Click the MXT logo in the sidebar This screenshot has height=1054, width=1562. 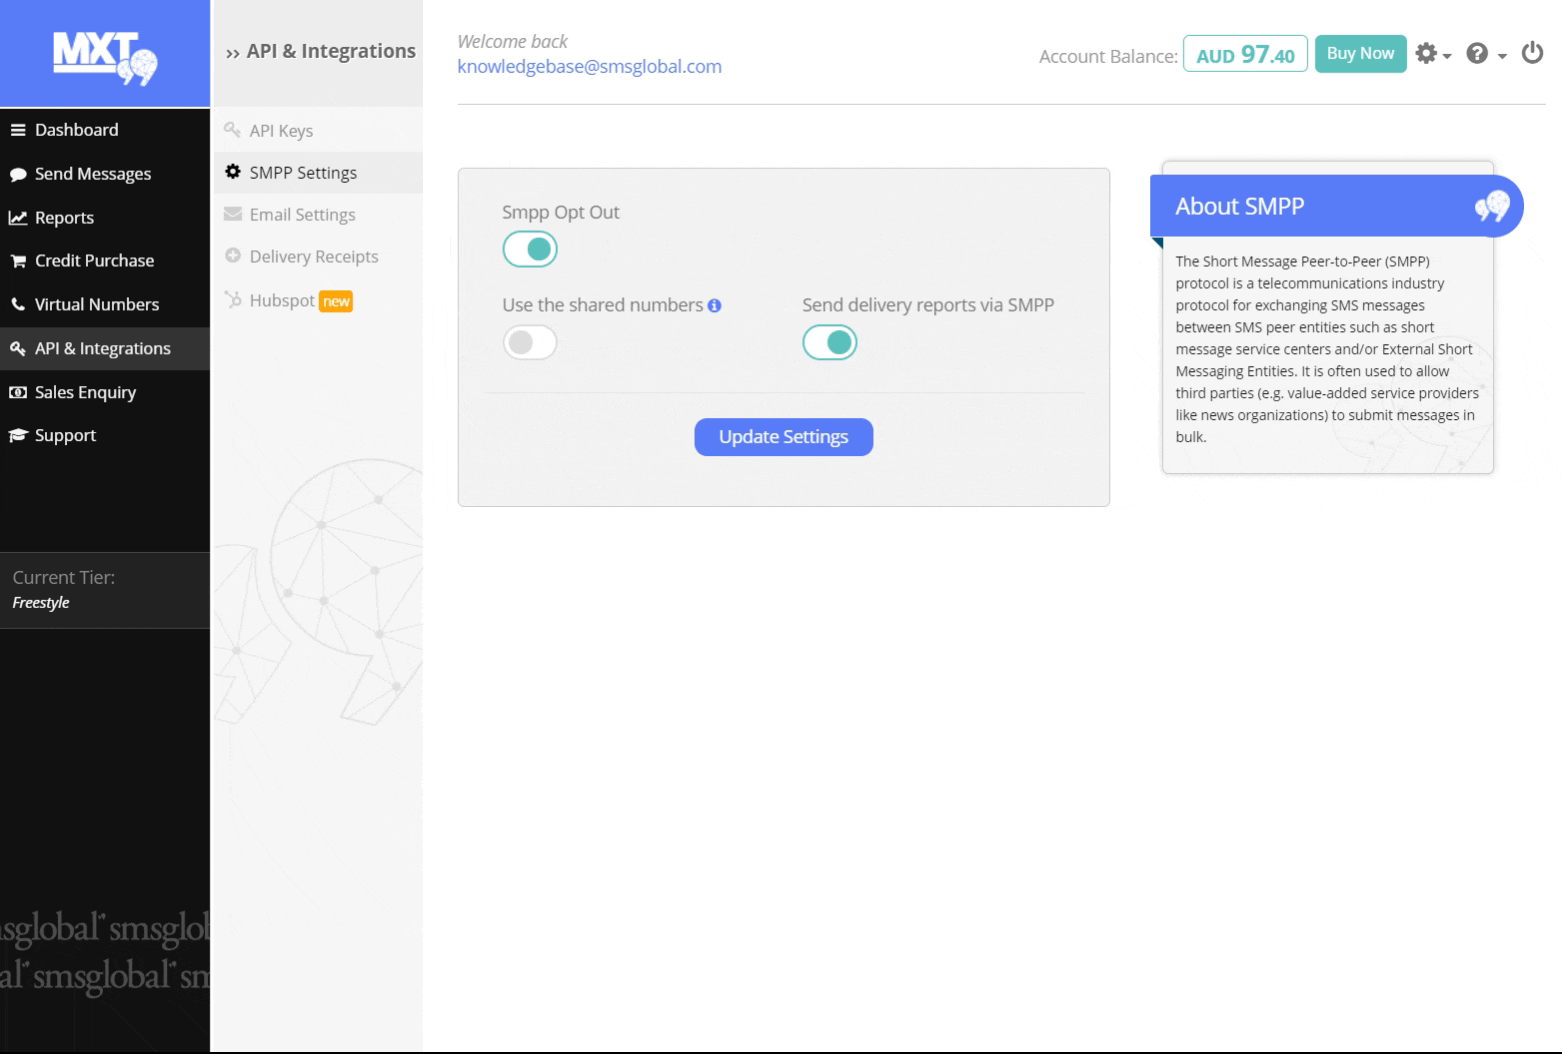pyautogui.click(x=105, y=58)
